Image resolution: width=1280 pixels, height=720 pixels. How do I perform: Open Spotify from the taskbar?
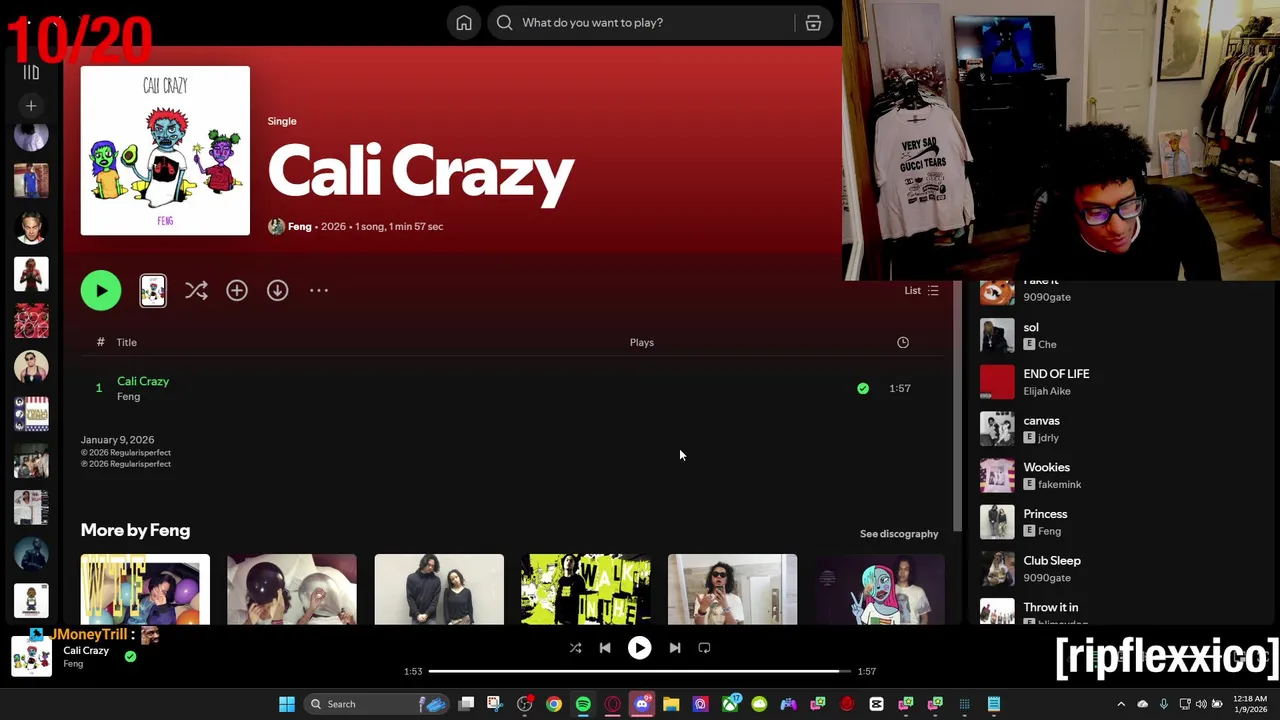point(583,704)
